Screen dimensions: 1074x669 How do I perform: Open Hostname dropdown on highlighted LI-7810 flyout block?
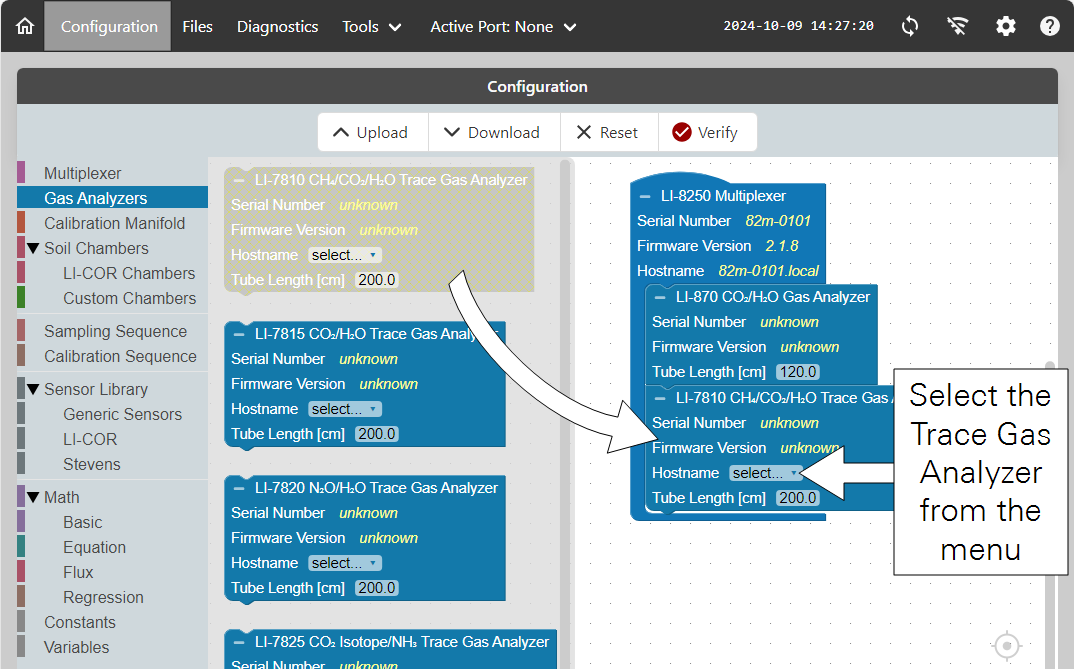coord(345,255)
